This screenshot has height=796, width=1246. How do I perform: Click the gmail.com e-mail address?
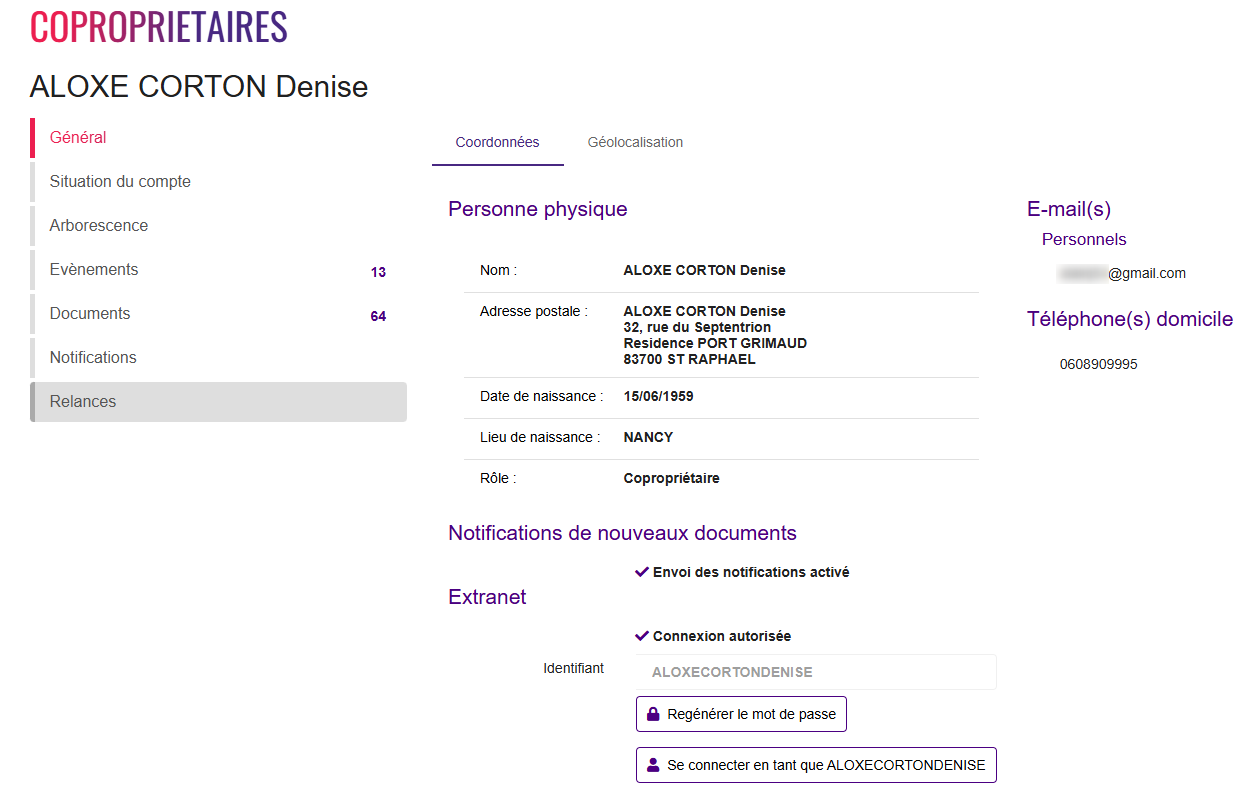click(x=1122, y=273)
